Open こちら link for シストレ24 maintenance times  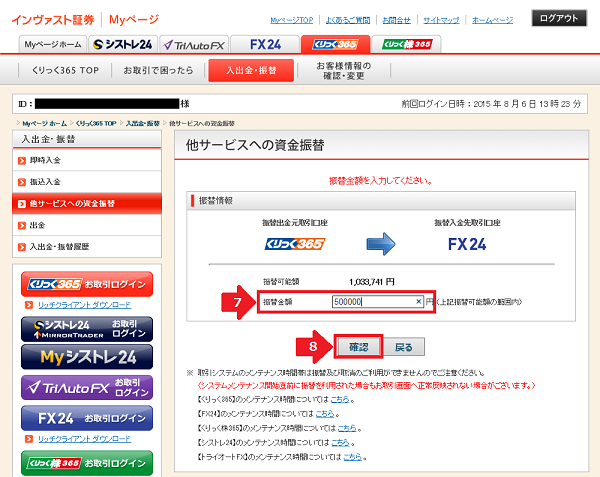pos(340,443)
